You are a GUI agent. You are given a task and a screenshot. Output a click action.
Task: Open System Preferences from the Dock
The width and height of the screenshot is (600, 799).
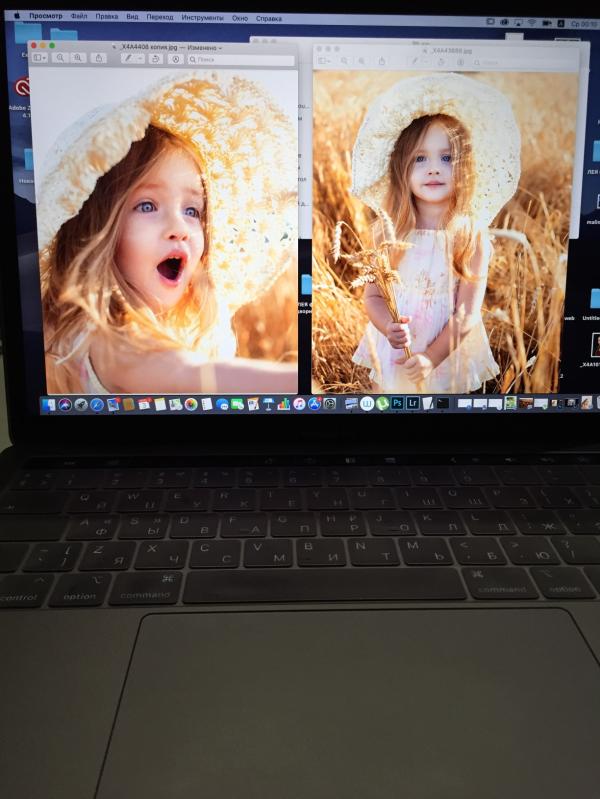pyautogui.click(x=330, y=405)
